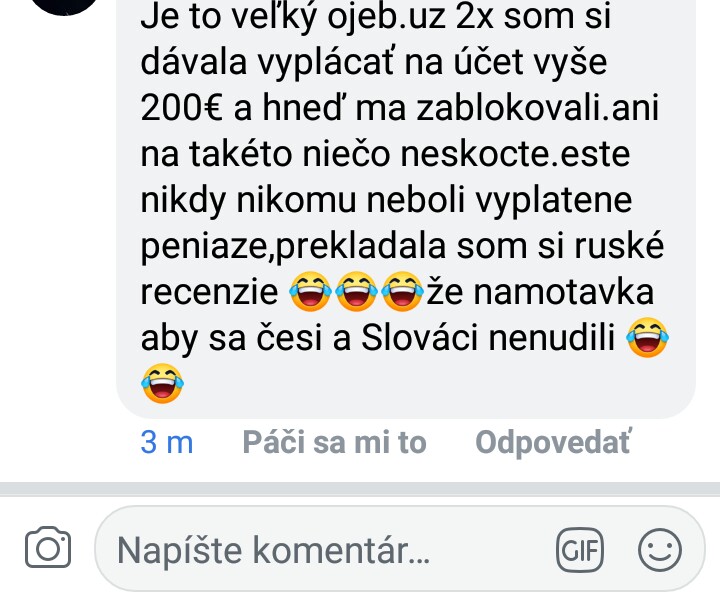This screenshot has height=602, width=720.
Task: Click second laughing emoji after 'recenzie'
Action: (x=356, y=291)
